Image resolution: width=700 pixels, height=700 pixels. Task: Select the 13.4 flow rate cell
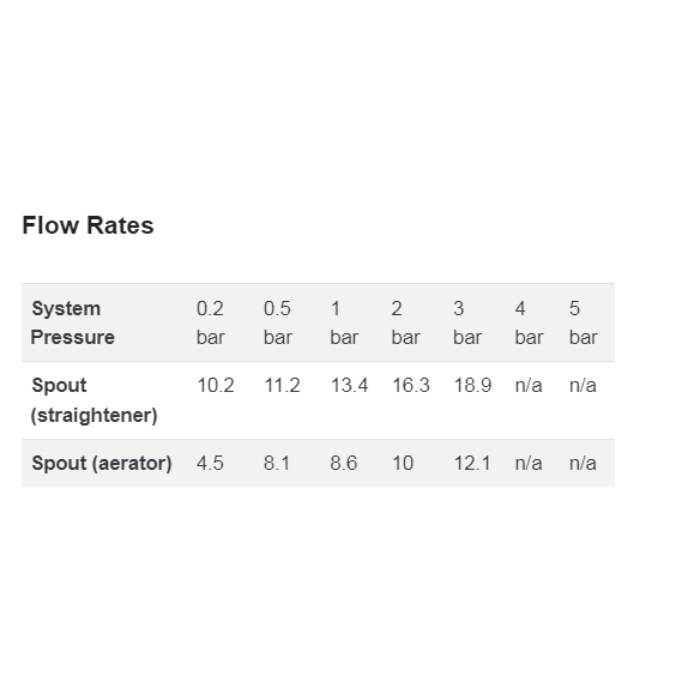tap(349, 385)
